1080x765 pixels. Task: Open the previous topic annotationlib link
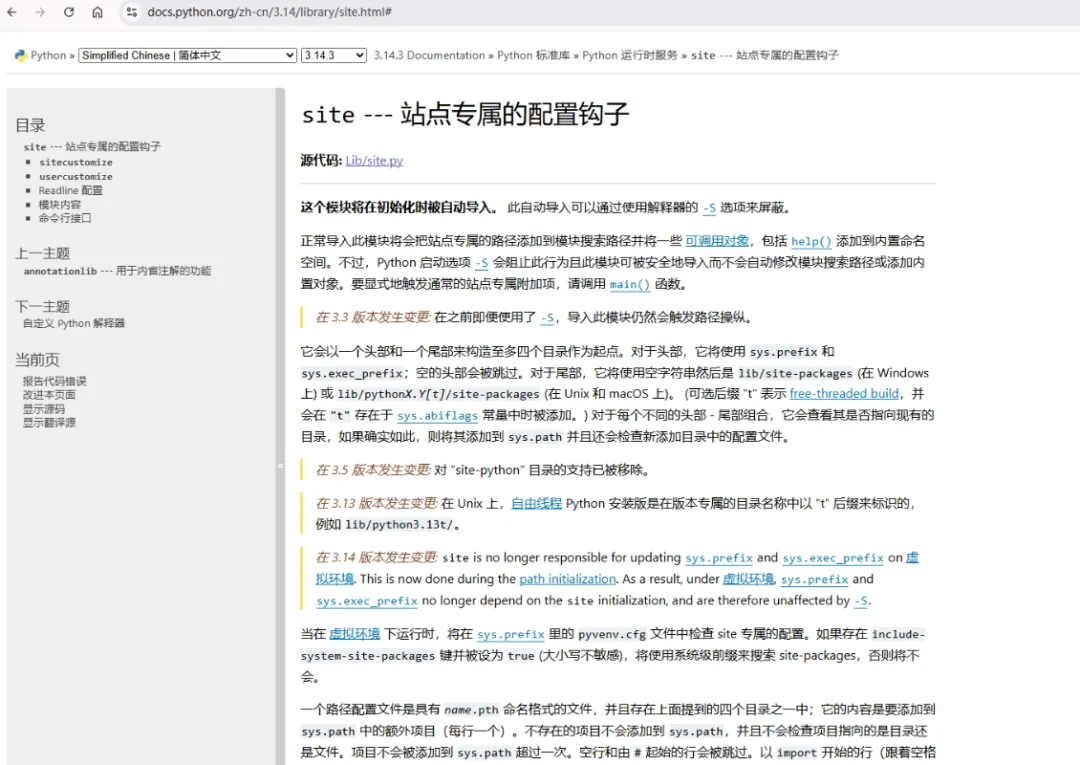[x=117, y=271]
